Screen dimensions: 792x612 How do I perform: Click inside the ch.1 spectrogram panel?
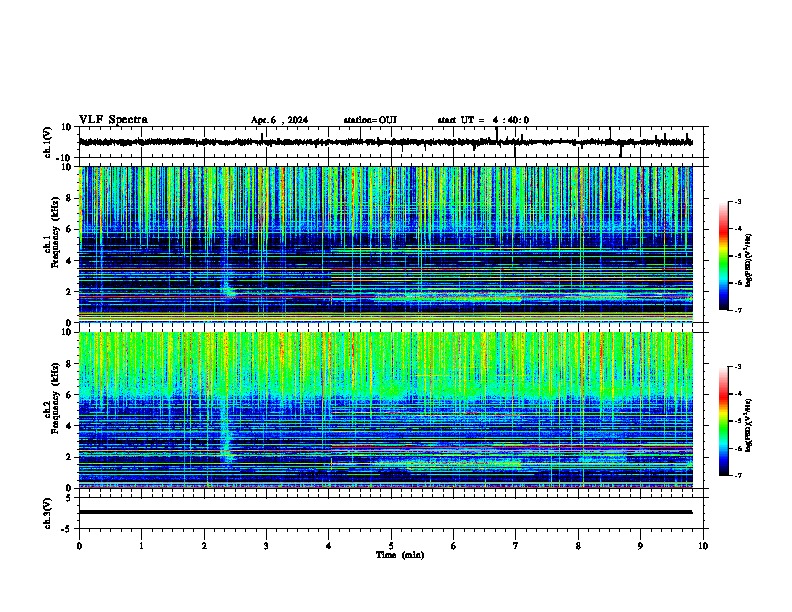[385, 244]
